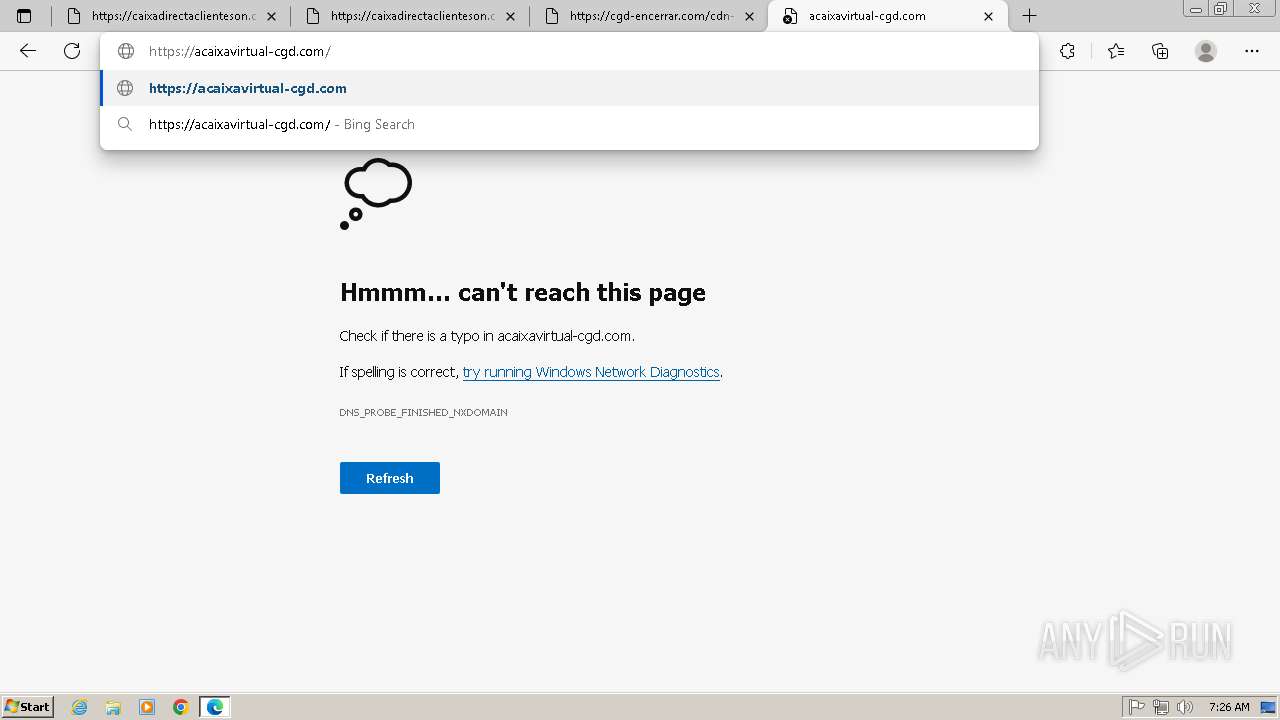Click the volume speaker tray icon
This screenshot has height=720, width=1280.
pyautogui.click(x=1185, y=707)
